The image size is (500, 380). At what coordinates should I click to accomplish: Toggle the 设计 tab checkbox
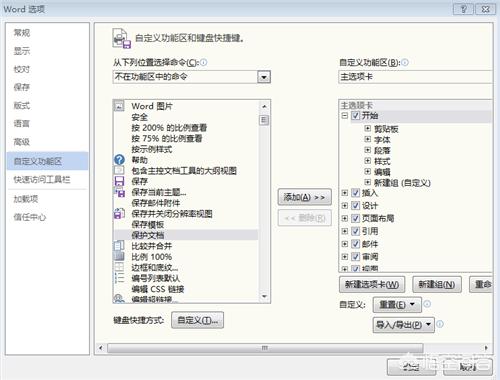356,205
